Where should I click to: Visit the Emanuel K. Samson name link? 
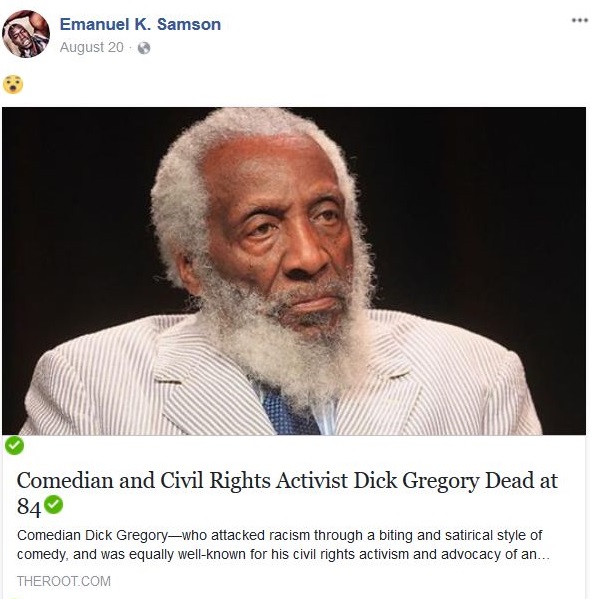(x=140, y=24)
